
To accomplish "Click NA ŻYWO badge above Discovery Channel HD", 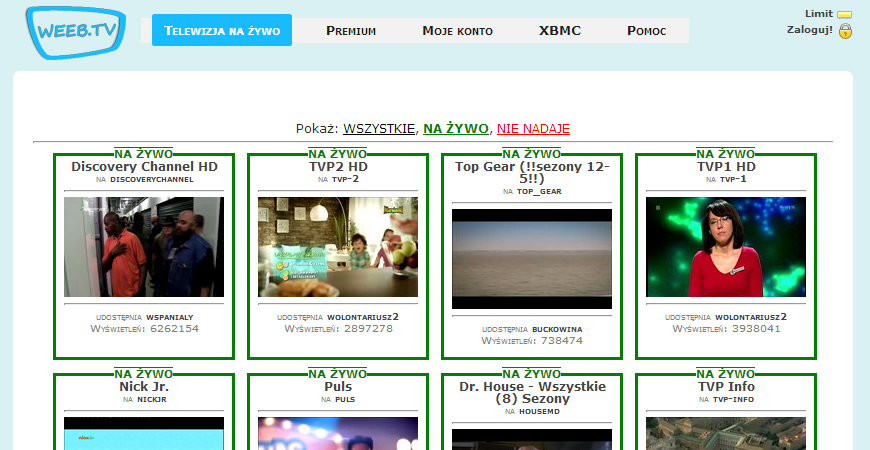I will tap(144, 154).
